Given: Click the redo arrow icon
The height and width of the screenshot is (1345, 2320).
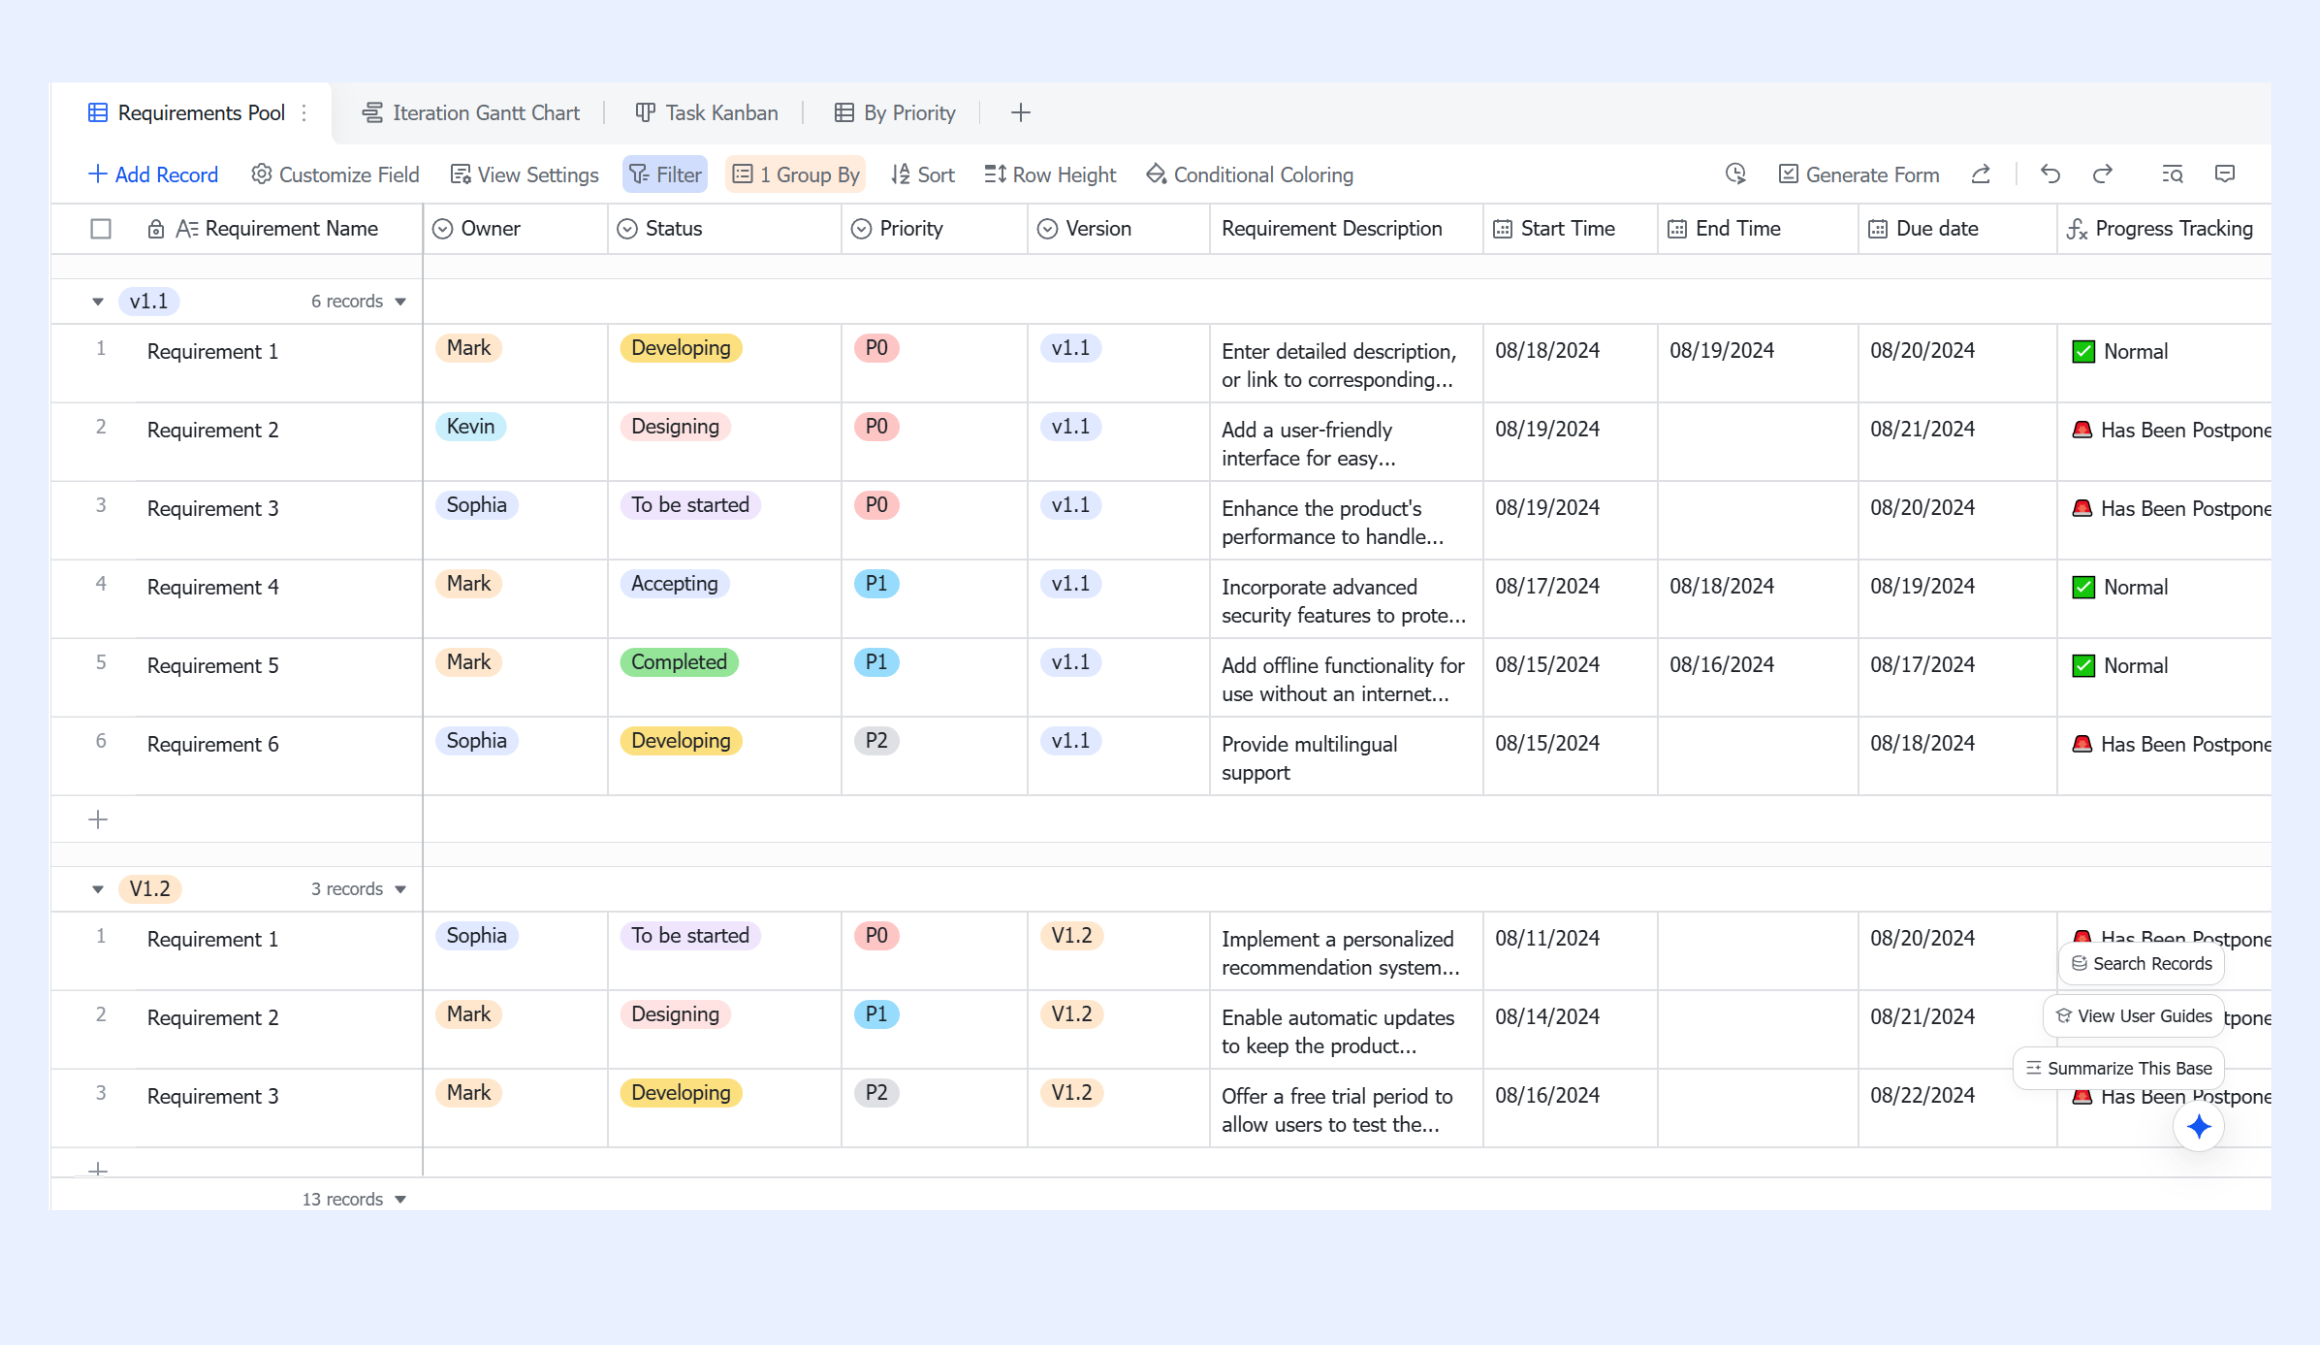Looking at the screenshot, I should click(2102, 174).
